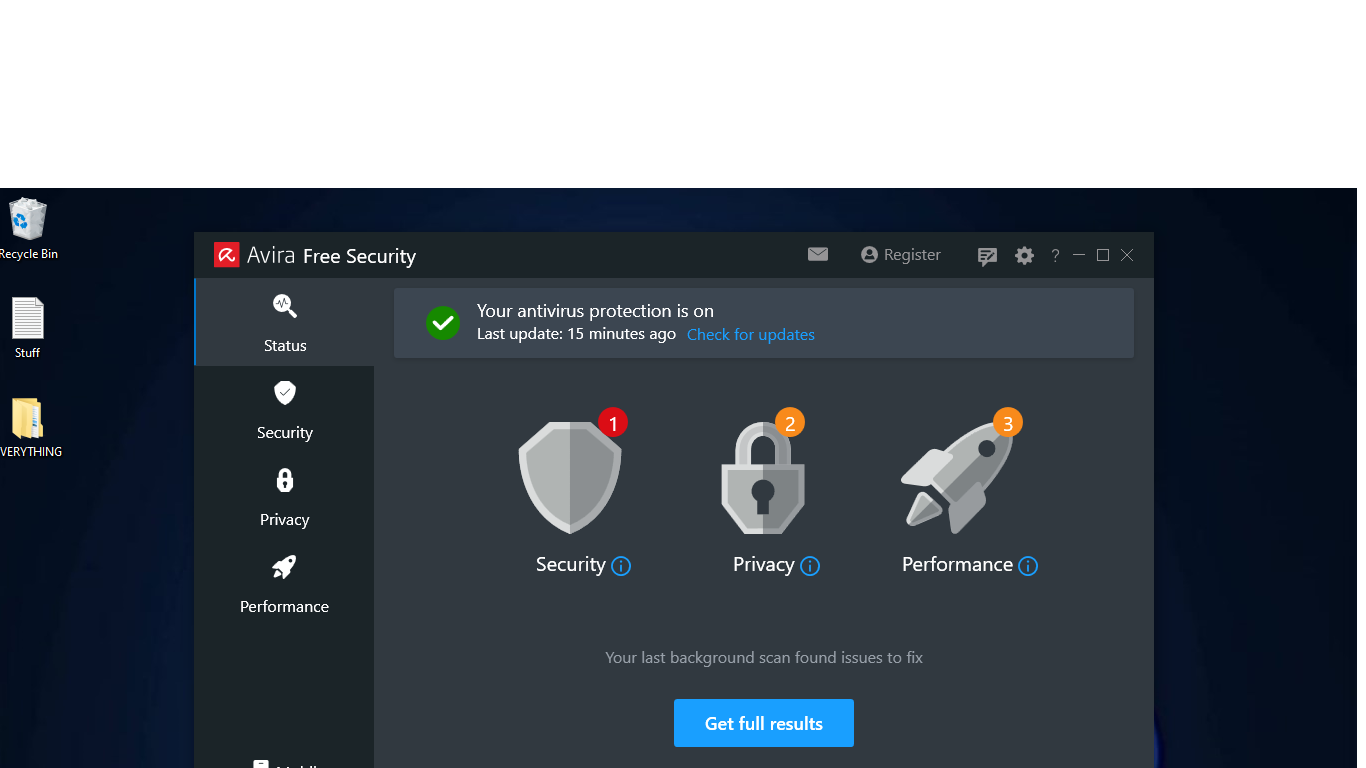Show info for Performance category
Viewport: 1366px width, 768px height.
1028,566
